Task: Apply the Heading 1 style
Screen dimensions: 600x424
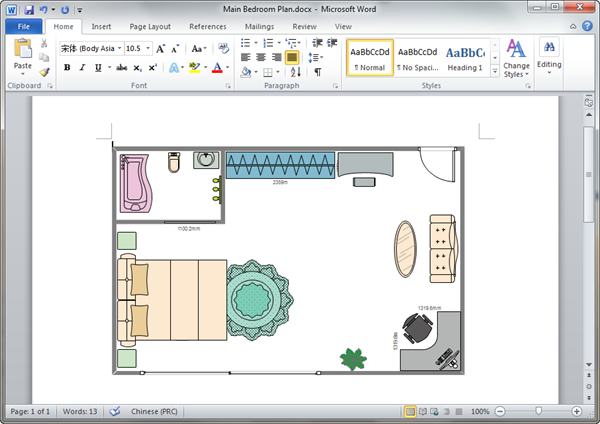Action: click(x=465, y=58)
